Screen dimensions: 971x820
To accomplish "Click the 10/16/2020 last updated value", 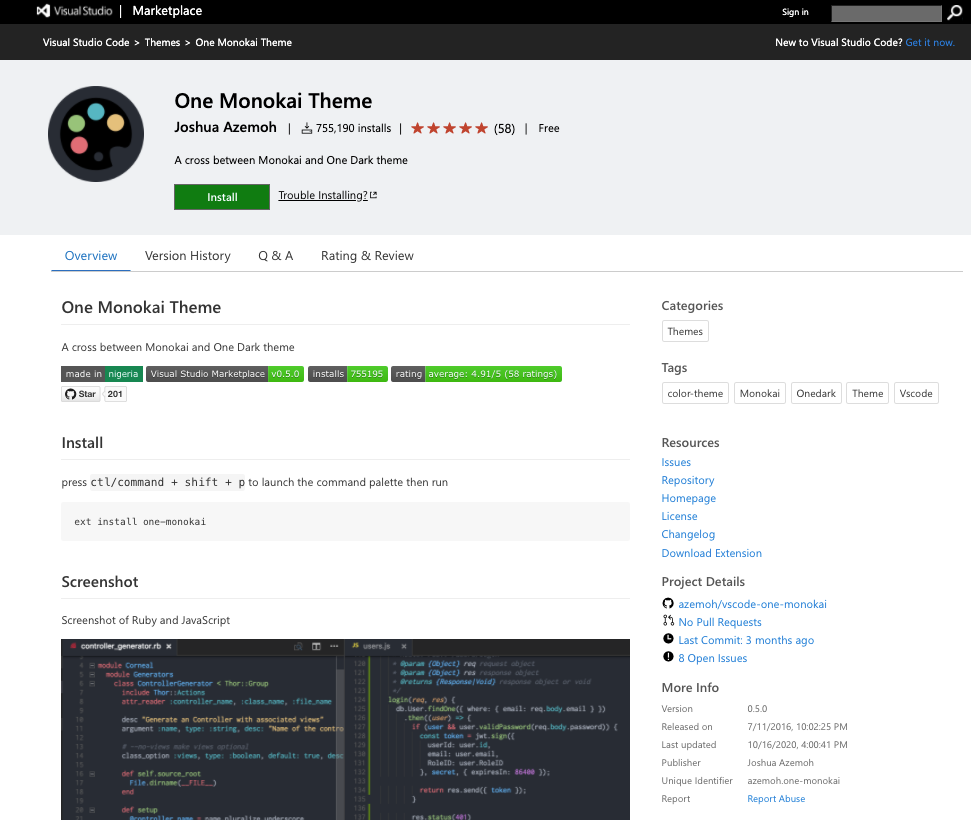I will click(x=797, y=744).
